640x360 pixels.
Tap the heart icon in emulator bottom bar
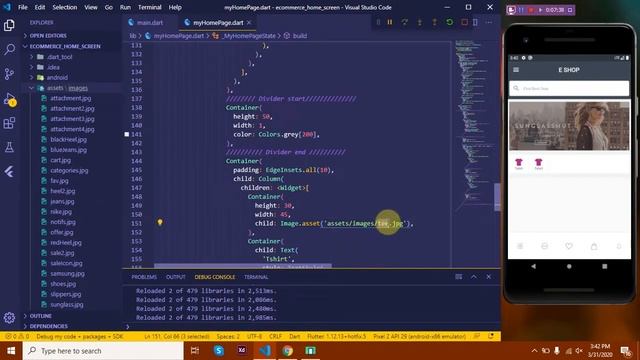tap(569, 246)
